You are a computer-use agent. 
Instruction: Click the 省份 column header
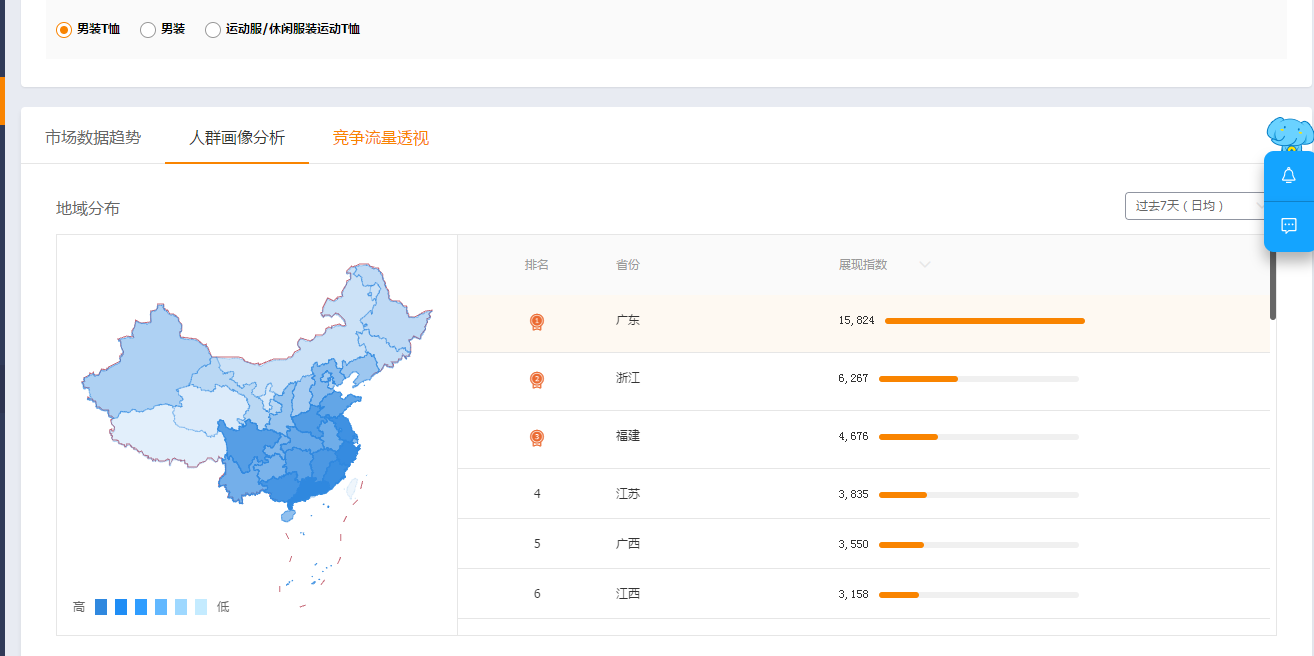(628, 265)
